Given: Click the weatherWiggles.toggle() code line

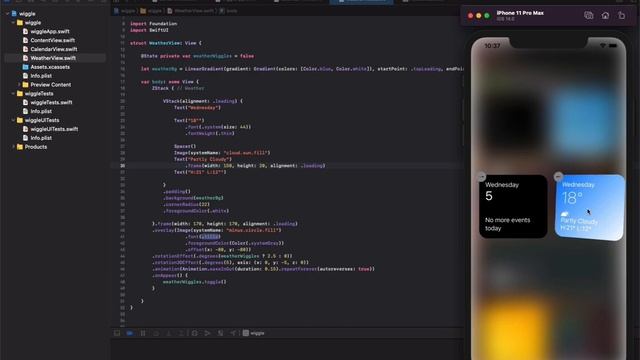Looking at the screenshot, I should tap(194, 282).
